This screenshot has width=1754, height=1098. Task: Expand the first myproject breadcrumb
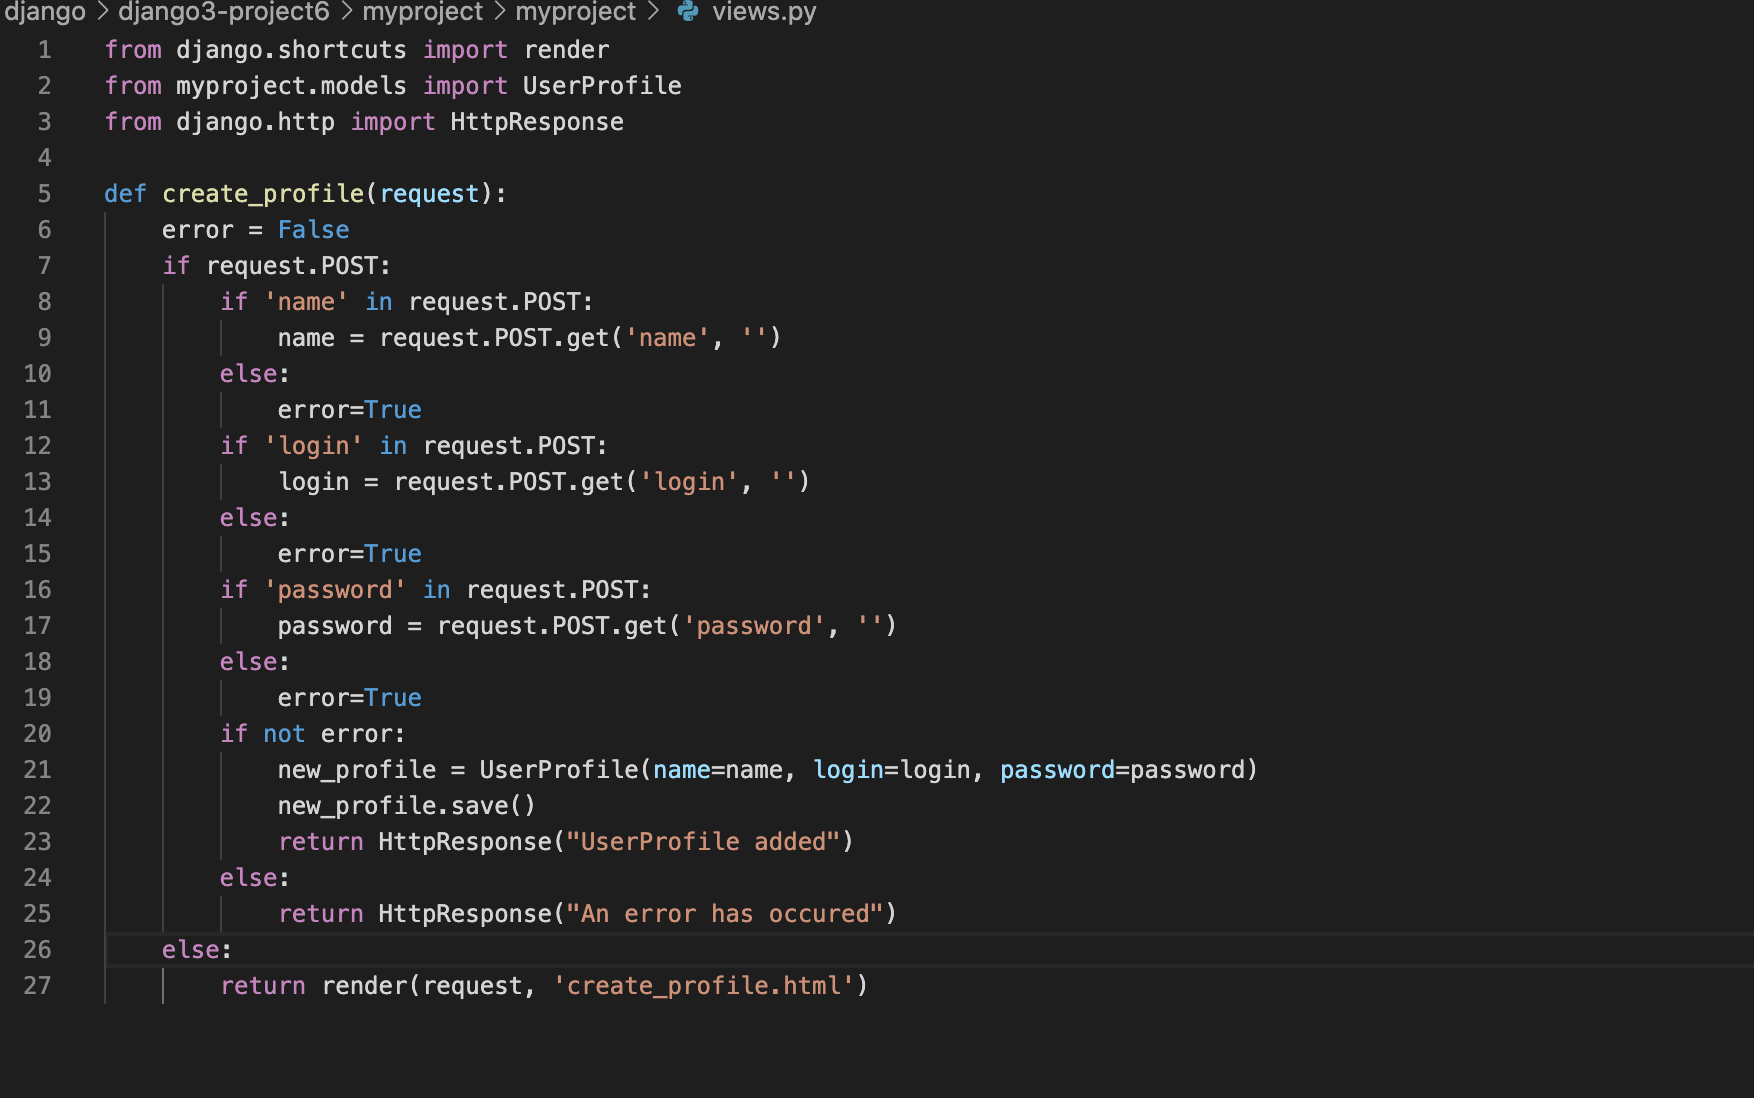(423, 12)
